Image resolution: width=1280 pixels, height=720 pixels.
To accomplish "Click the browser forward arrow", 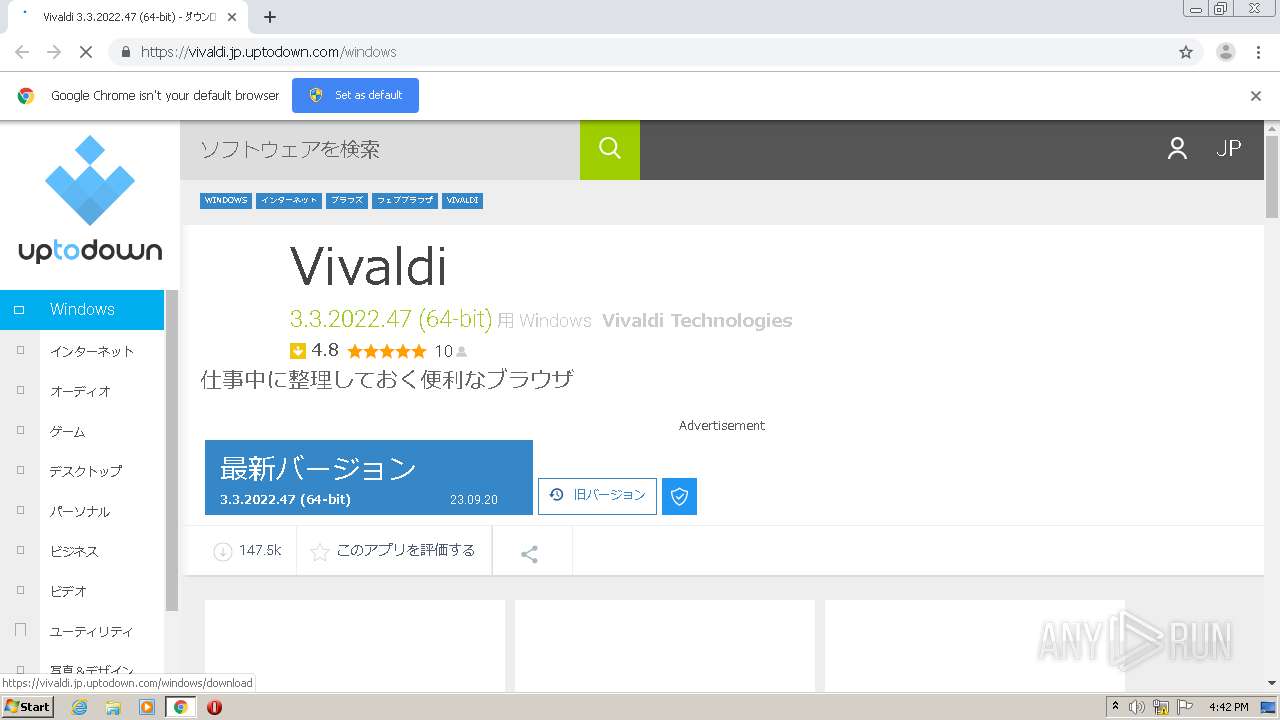I will [54, 52].
